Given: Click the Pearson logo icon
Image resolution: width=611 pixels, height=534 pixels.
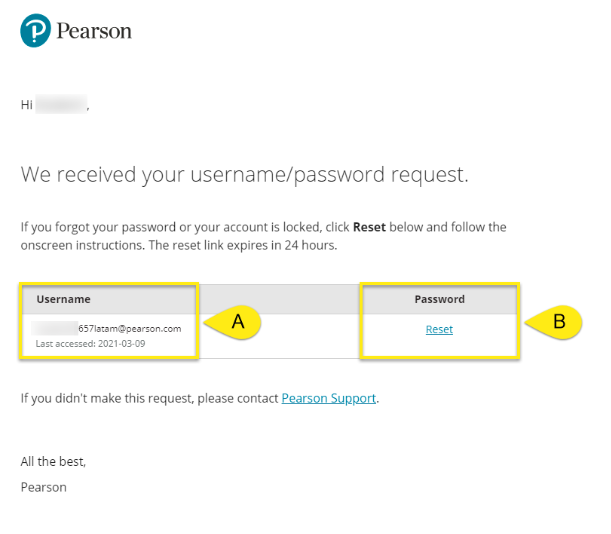Looking at the screenshot, I should (35, 30).
